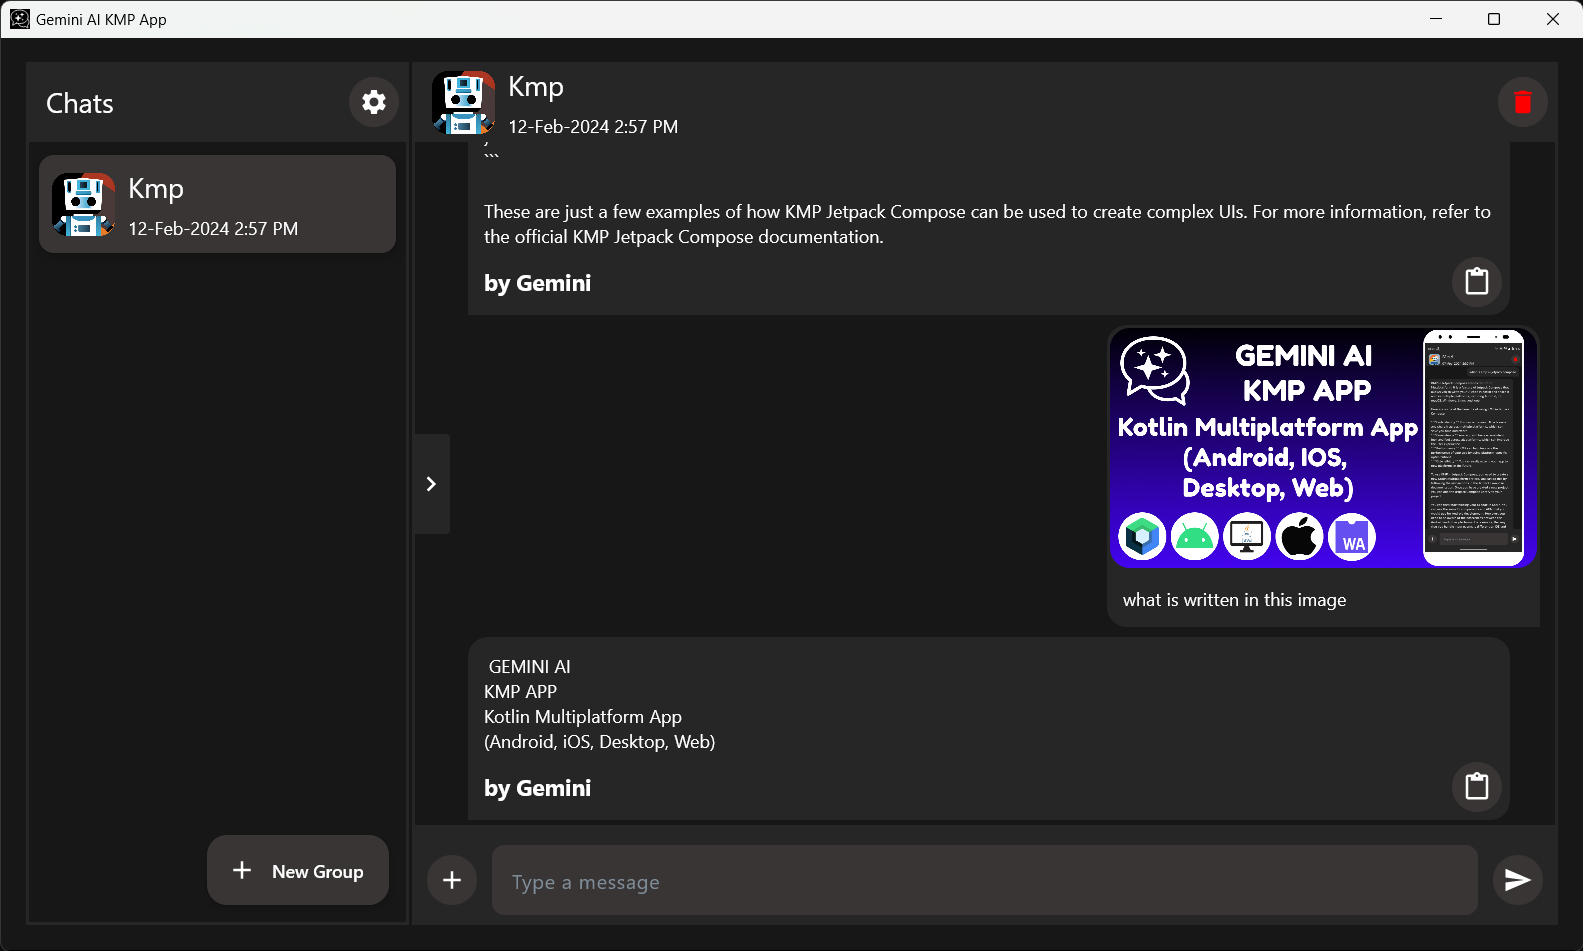Maximize the Gemini AI KMP App window

click(1494, 19)
